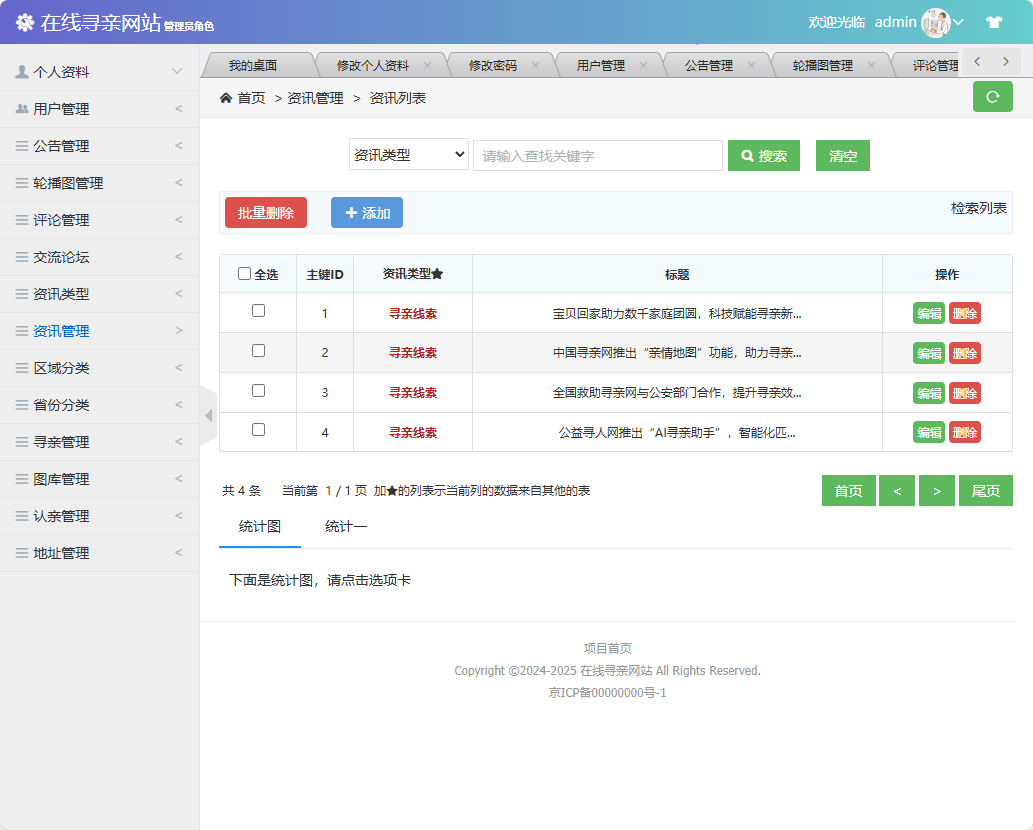Click the red 批量删除 button
This screenshot has width=1033, height=830.
coord(265,212)
